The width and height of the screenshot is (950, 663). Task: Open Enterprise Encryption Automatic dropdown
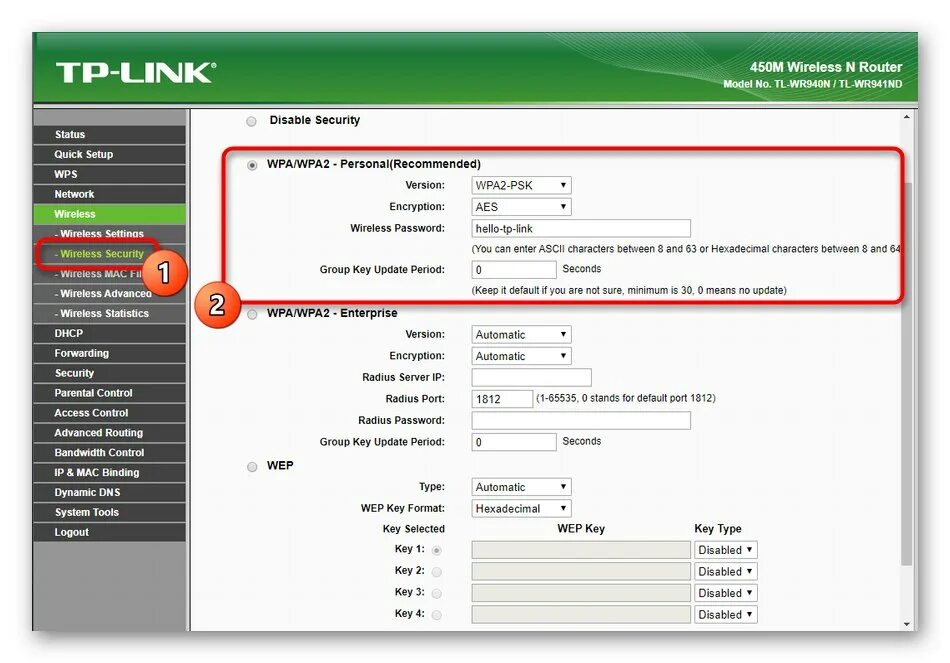coord(521,356)
